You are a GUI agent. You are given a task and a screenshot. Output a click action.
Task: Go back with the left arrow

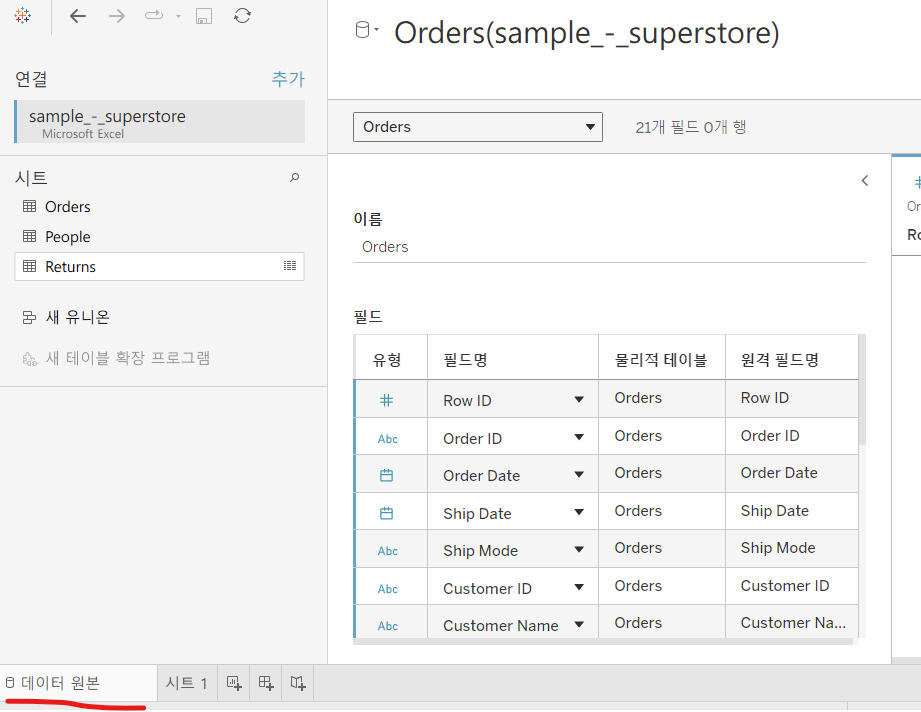click(78, 16)
